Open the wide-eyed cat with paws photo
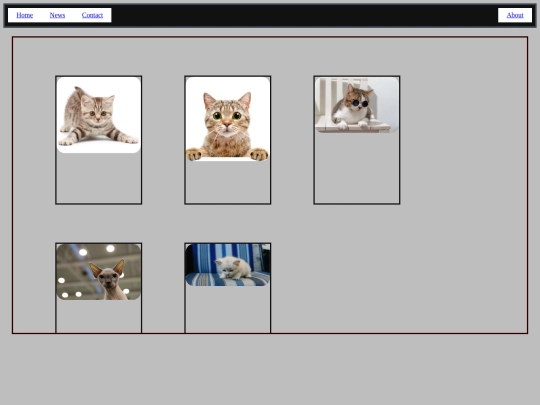This screenshot has width=540, height=405. click(228, 119)
